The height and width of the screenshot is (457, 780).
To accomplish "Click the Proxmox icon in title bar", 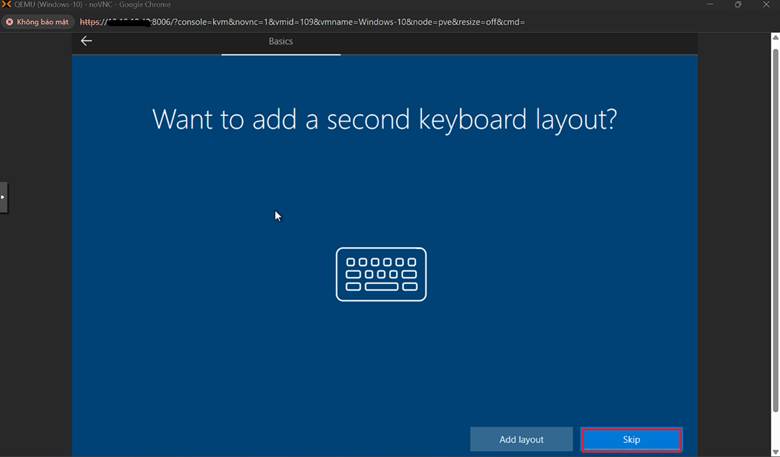I will (6, 5).
